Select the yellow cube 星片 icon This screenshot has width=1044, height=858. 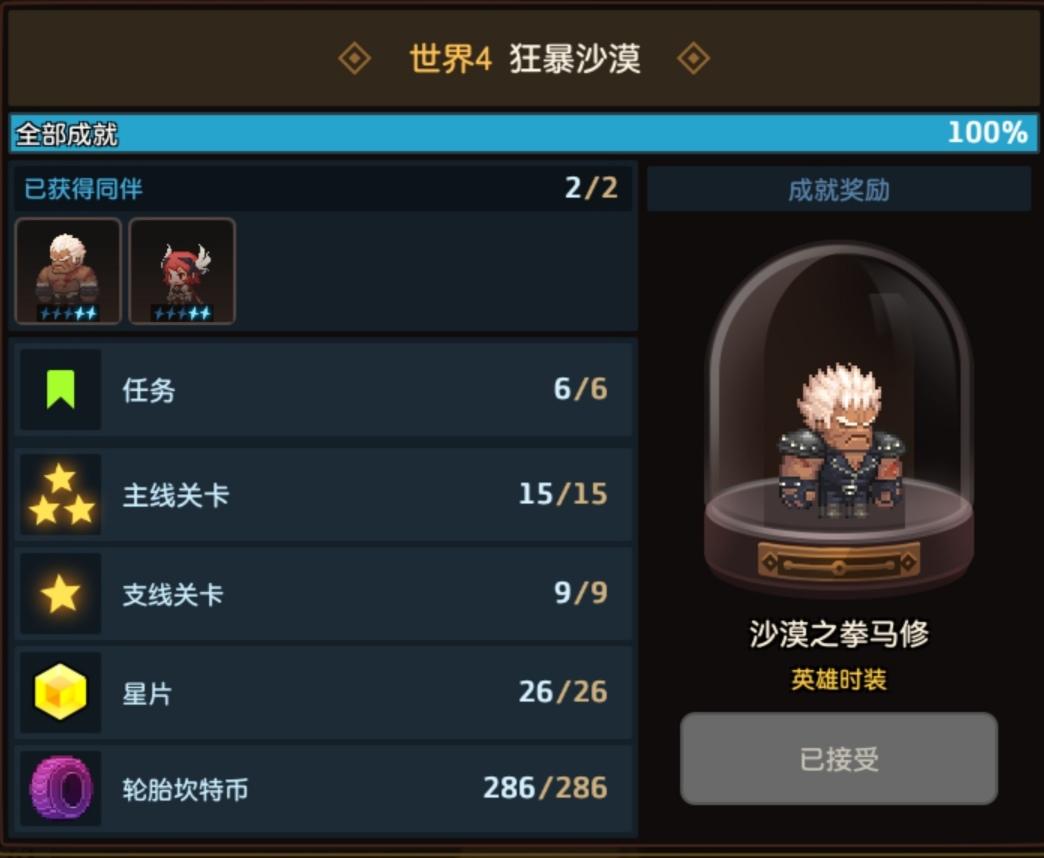click(61, 692)
